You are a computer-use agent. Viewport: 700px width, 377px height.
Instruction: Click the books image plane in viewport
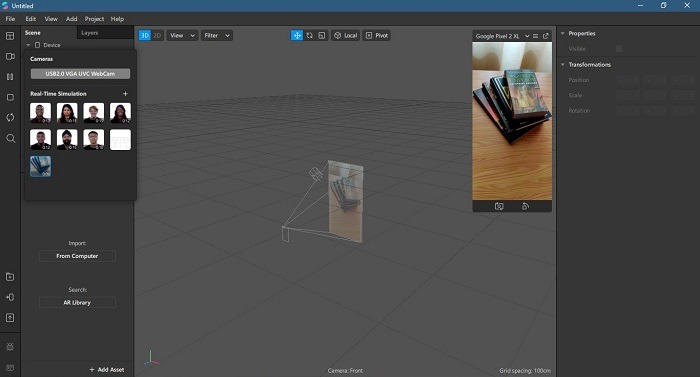coord(346,201)
